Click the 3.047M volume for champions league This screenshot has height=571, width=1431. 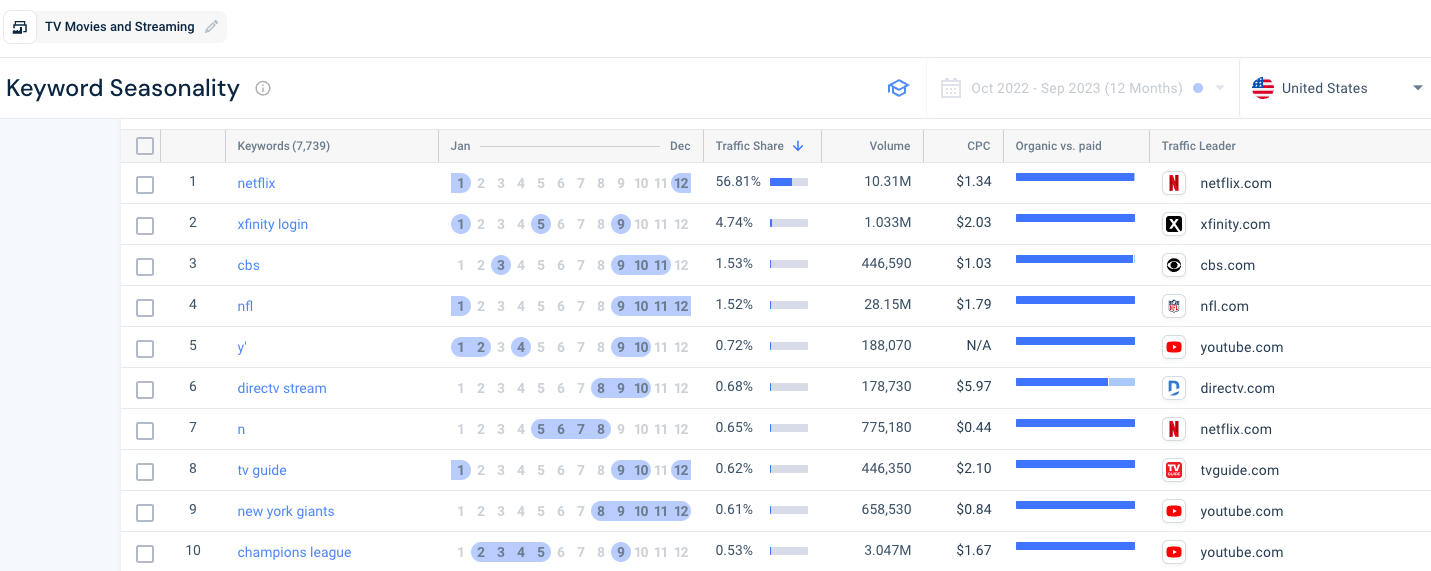[886, 552]
